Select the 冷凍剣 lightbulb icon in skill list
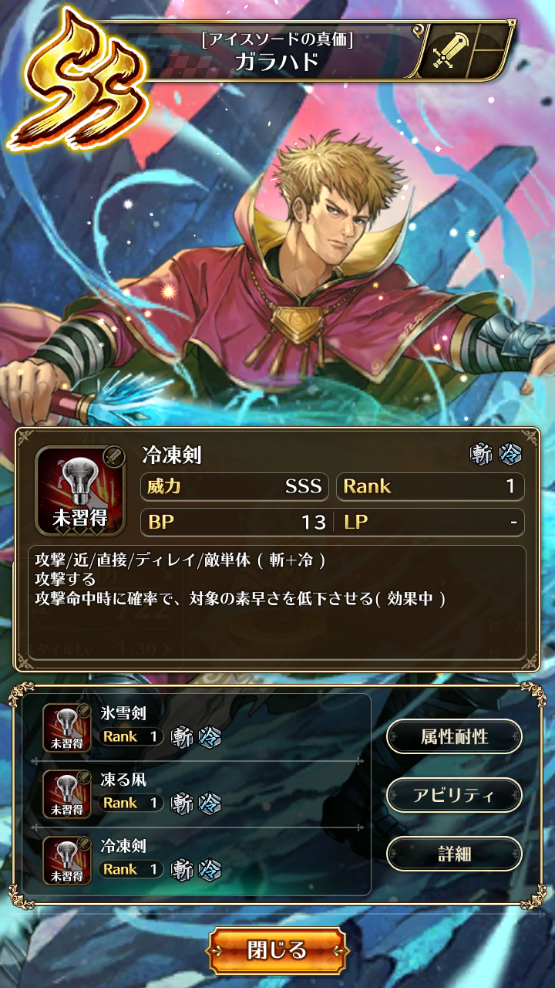This screenshot has width=555, height=988. [x=67, y=860]
